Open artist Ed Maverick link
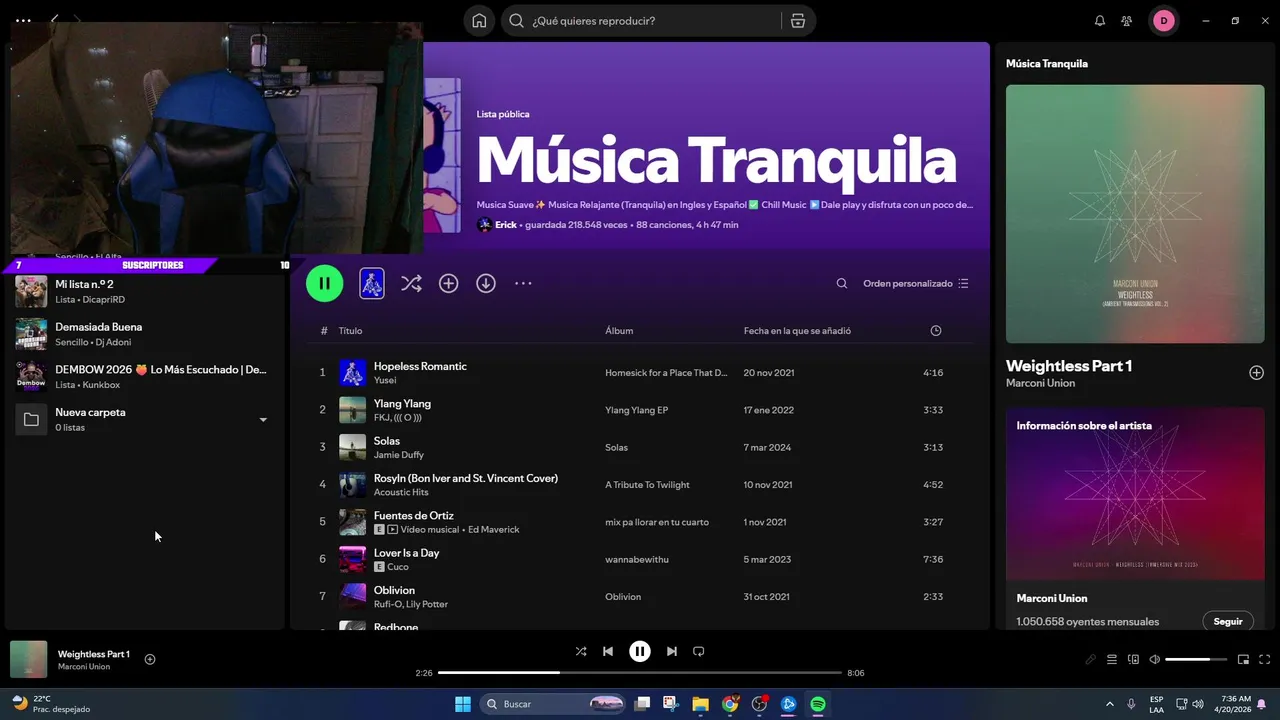Viewport: 1280px width, 720px height. pyautogui.click(x=494, y=530)
